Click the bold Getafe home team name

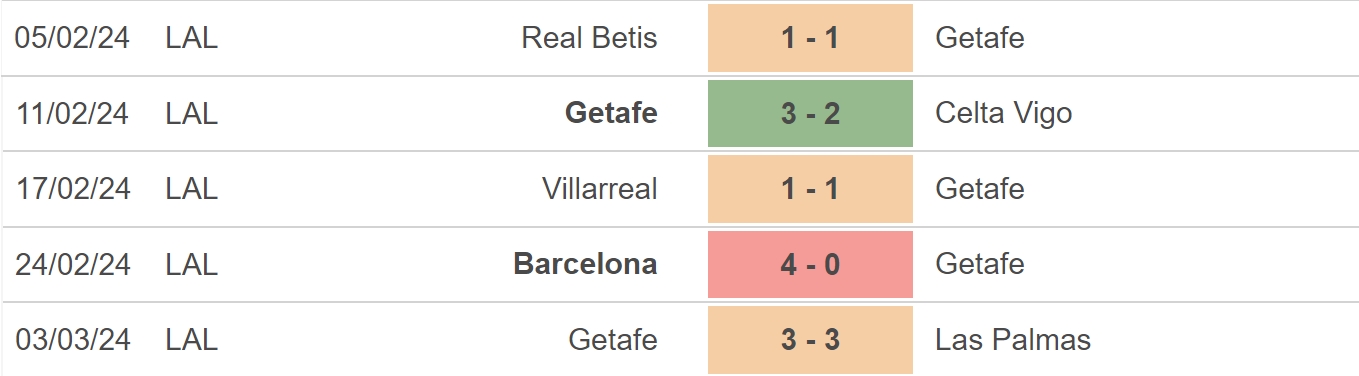[x=611, y=113]
